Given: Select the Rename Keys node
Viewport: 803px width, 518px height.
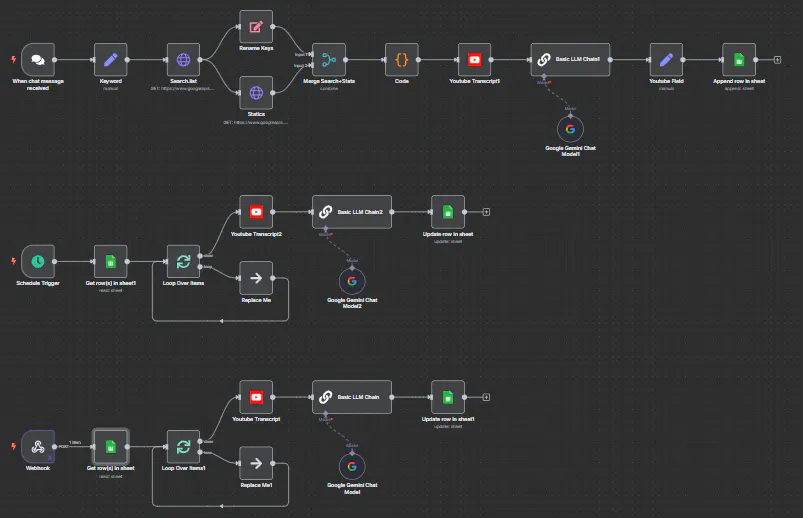Looking at the screenshot, I should (x=256, y=27).
